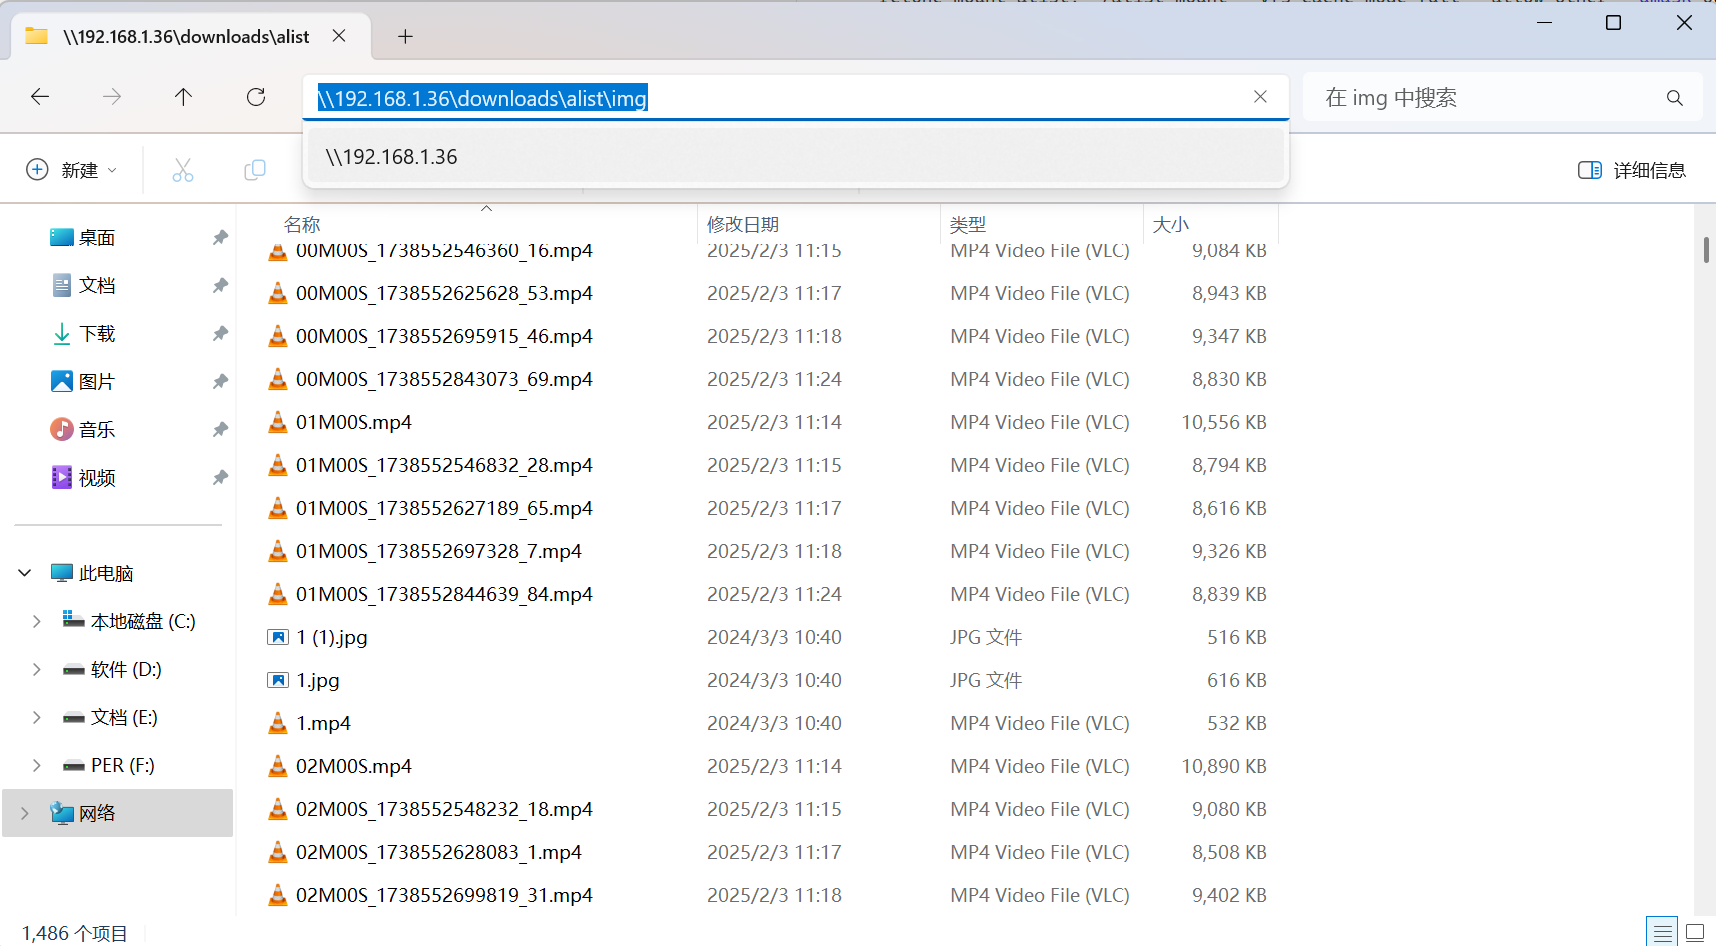
Task: Go forward with the forward arrow
Action: tap(112, 97)
